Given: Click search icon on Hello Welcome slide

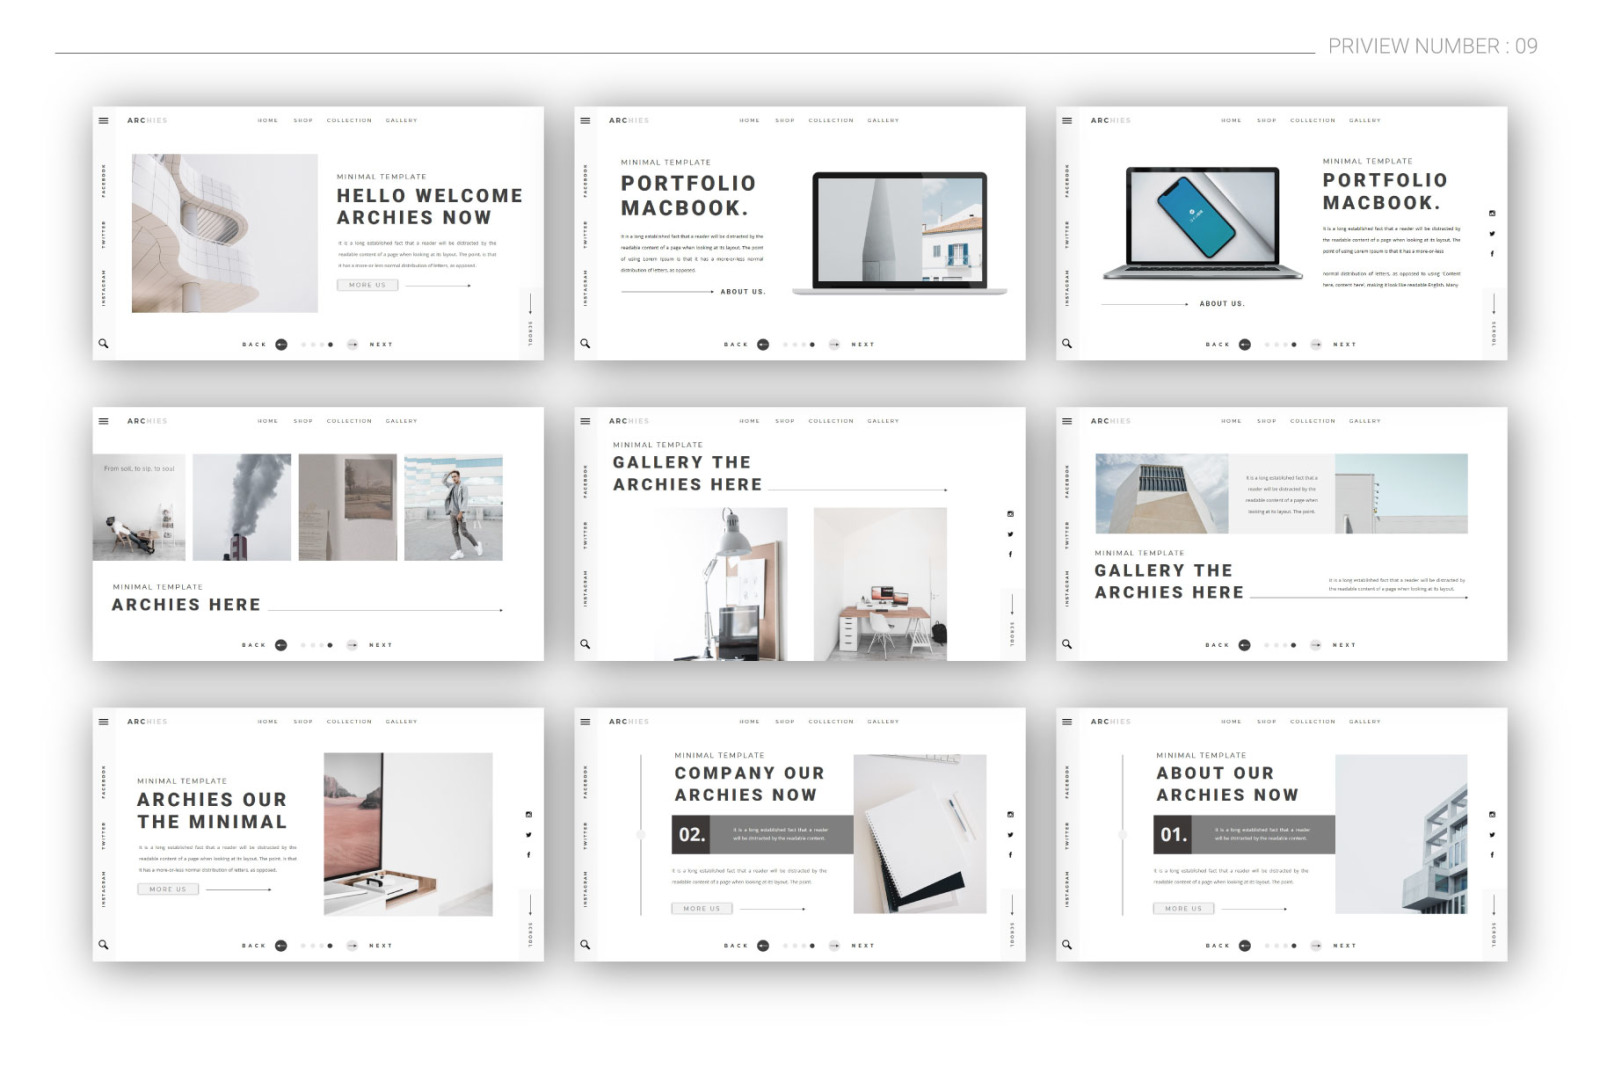Looking at the screenshot, I should 103,343.
